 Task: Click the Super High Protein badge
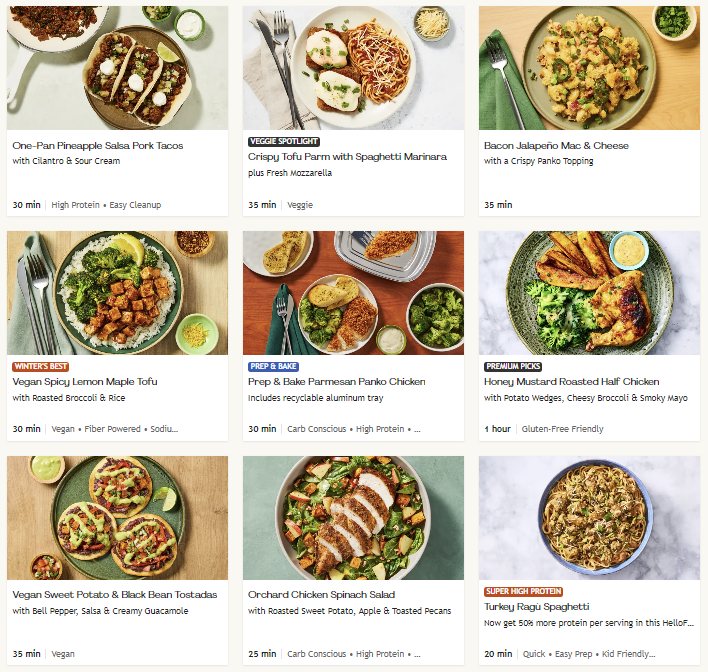tap(523, 592)
